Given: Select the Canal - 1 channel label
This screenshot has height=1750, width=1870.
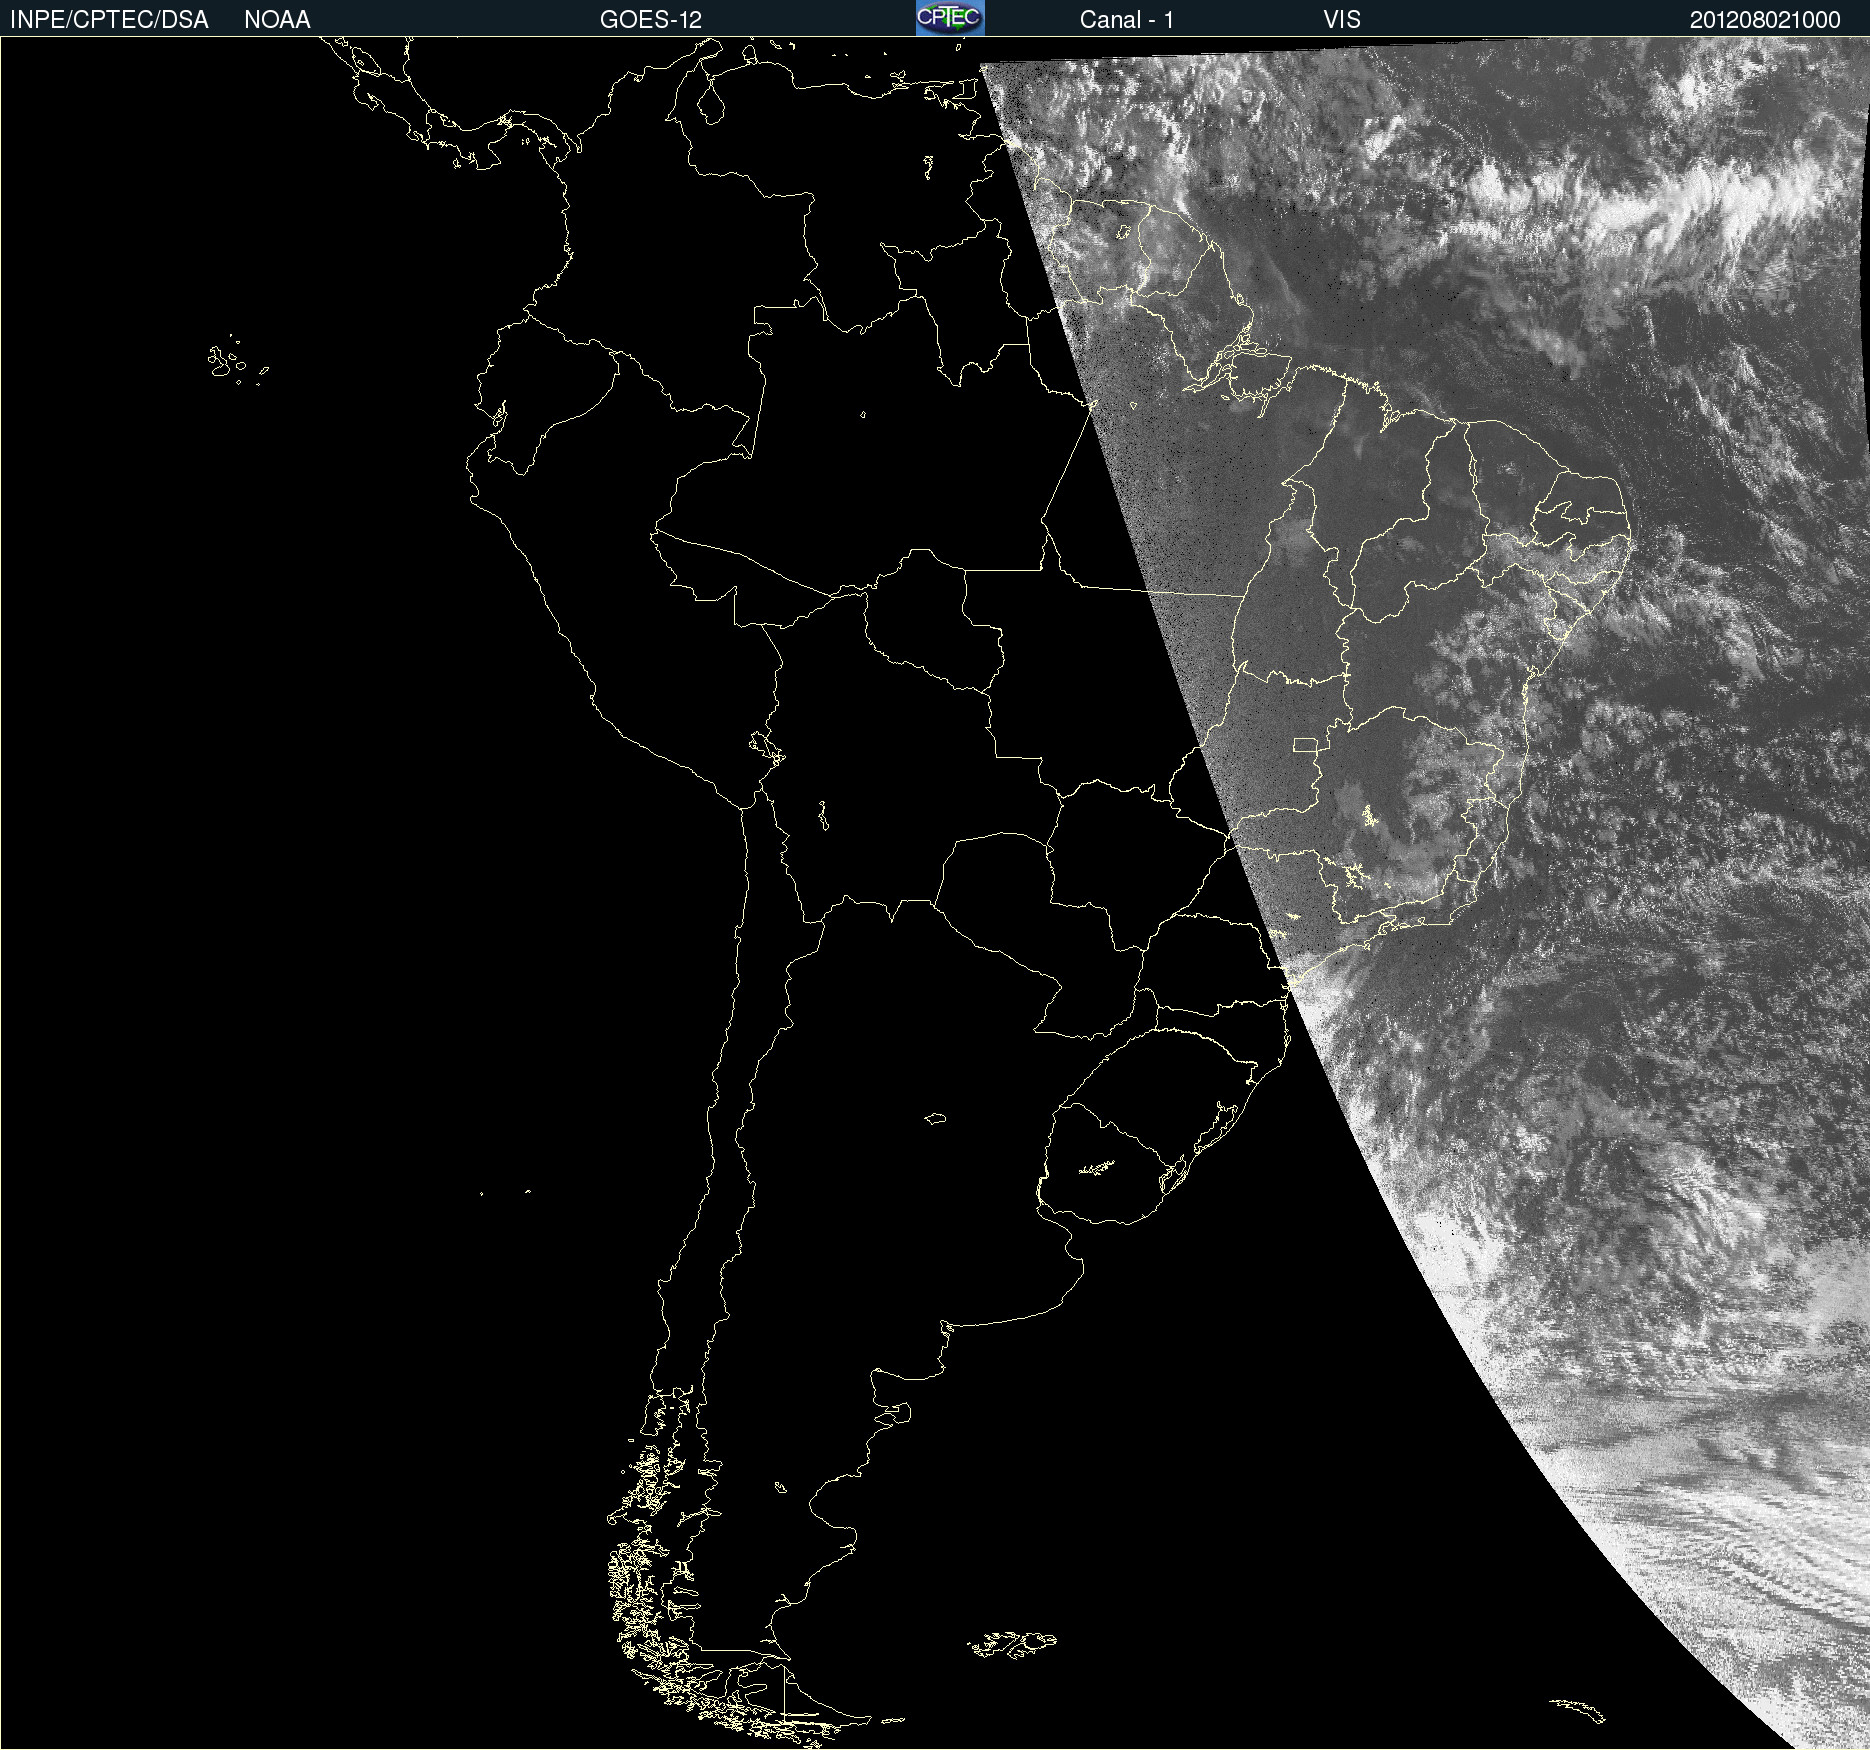Looking at the screenshot, I should point(1126,20).
